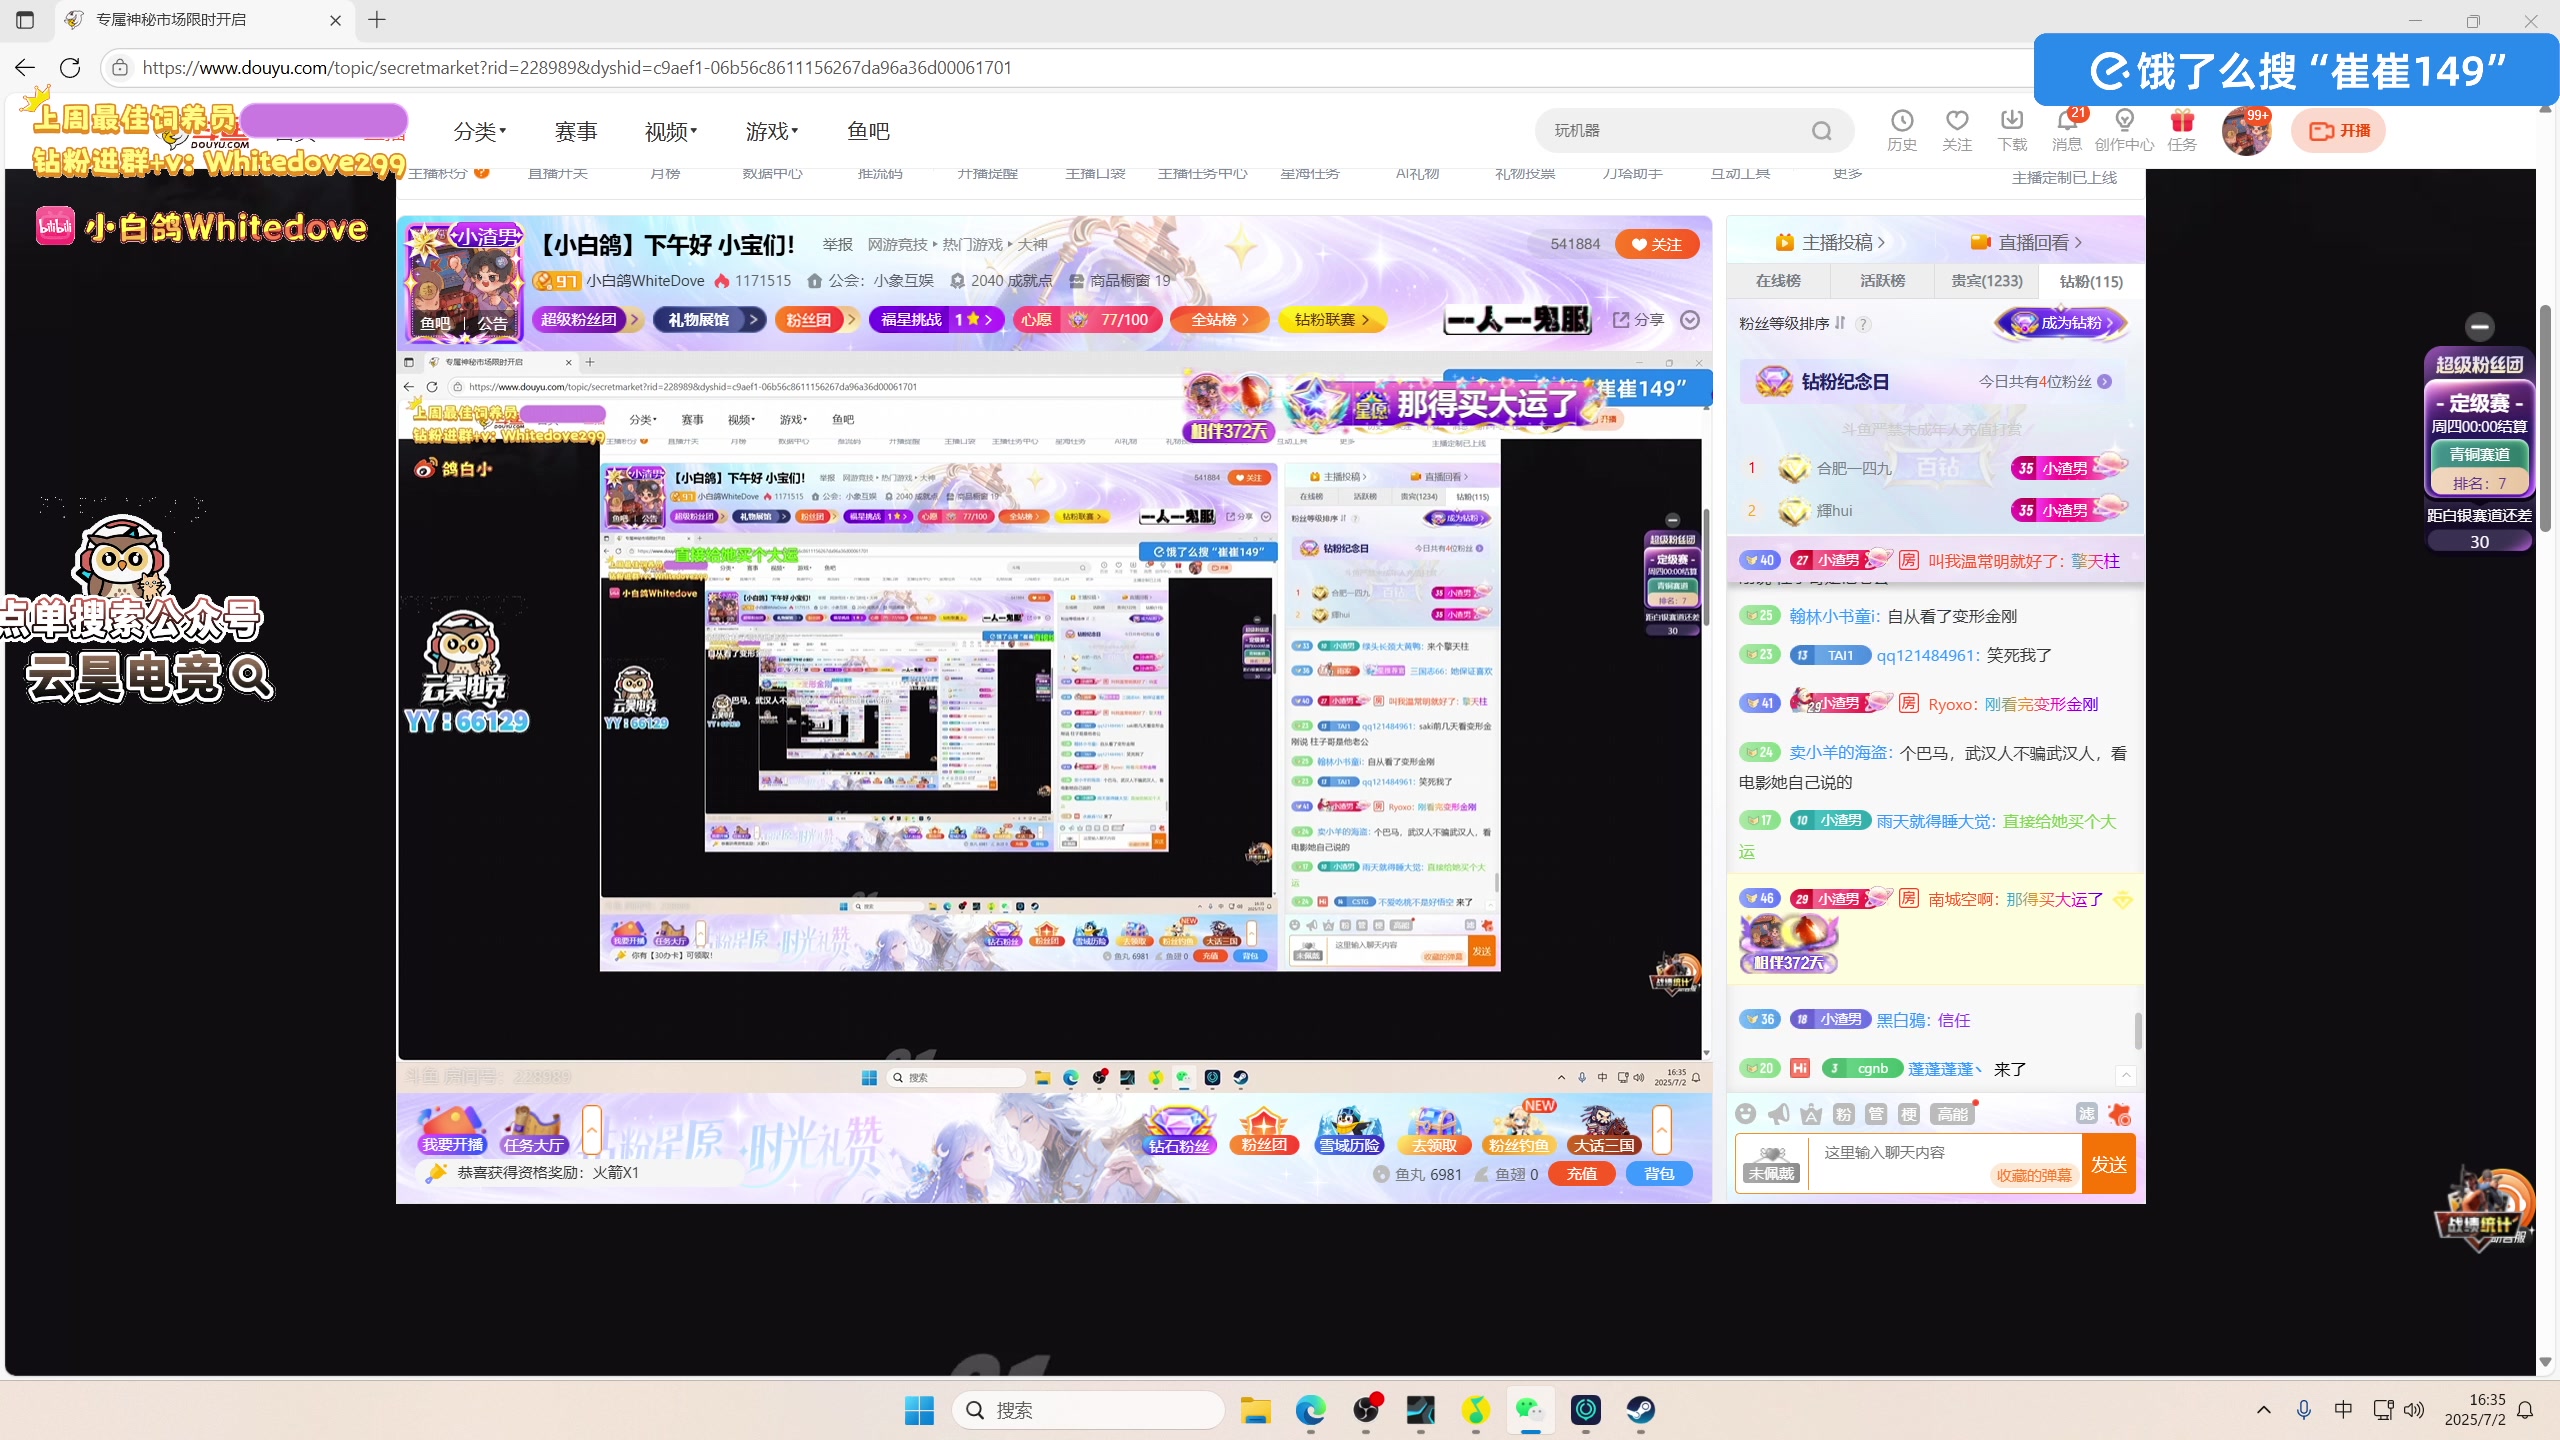Toggle the 滤 chat filter button

[2087, 1114]
